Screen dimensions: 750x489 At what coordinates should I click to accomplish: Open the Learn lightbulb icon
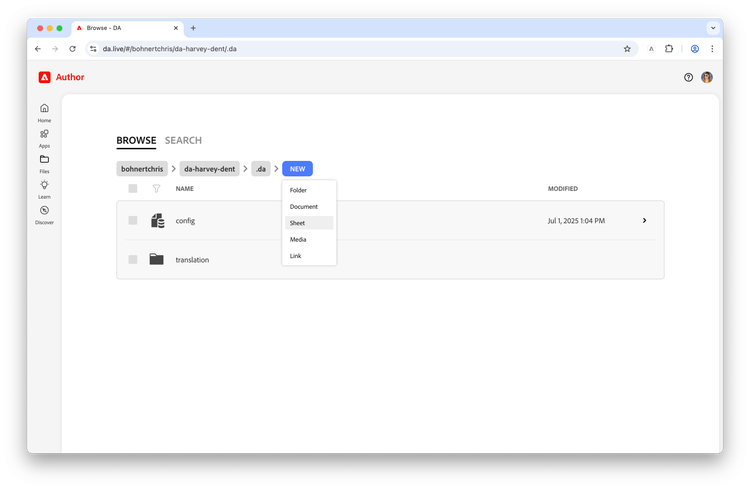click(x=44, y=185)
